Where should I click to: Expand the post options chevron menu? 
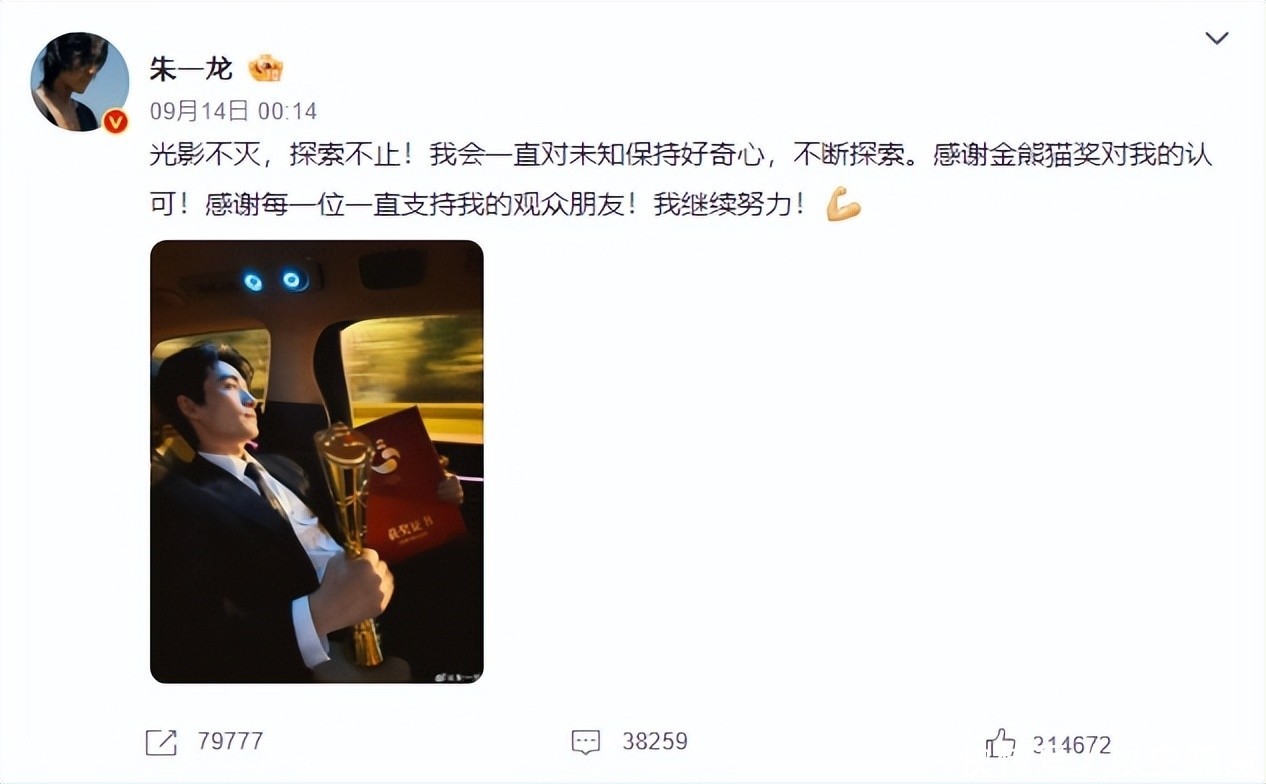tap(1217, 38)
